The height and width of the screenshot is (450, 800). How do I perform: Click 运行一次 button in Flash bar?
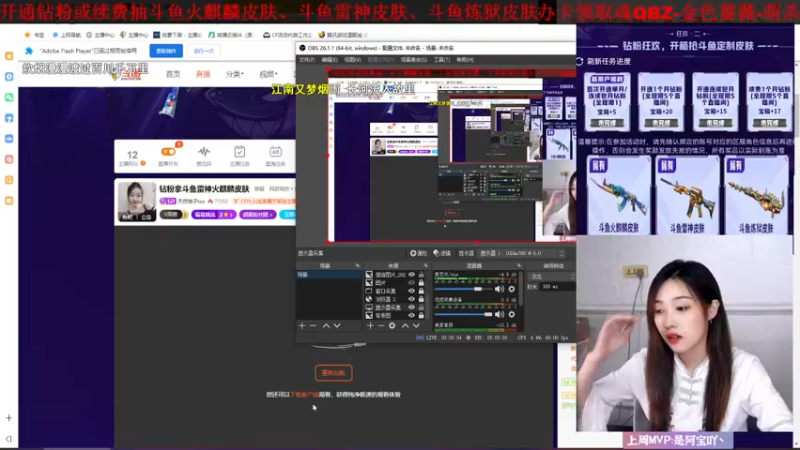[x=204, y=51]
